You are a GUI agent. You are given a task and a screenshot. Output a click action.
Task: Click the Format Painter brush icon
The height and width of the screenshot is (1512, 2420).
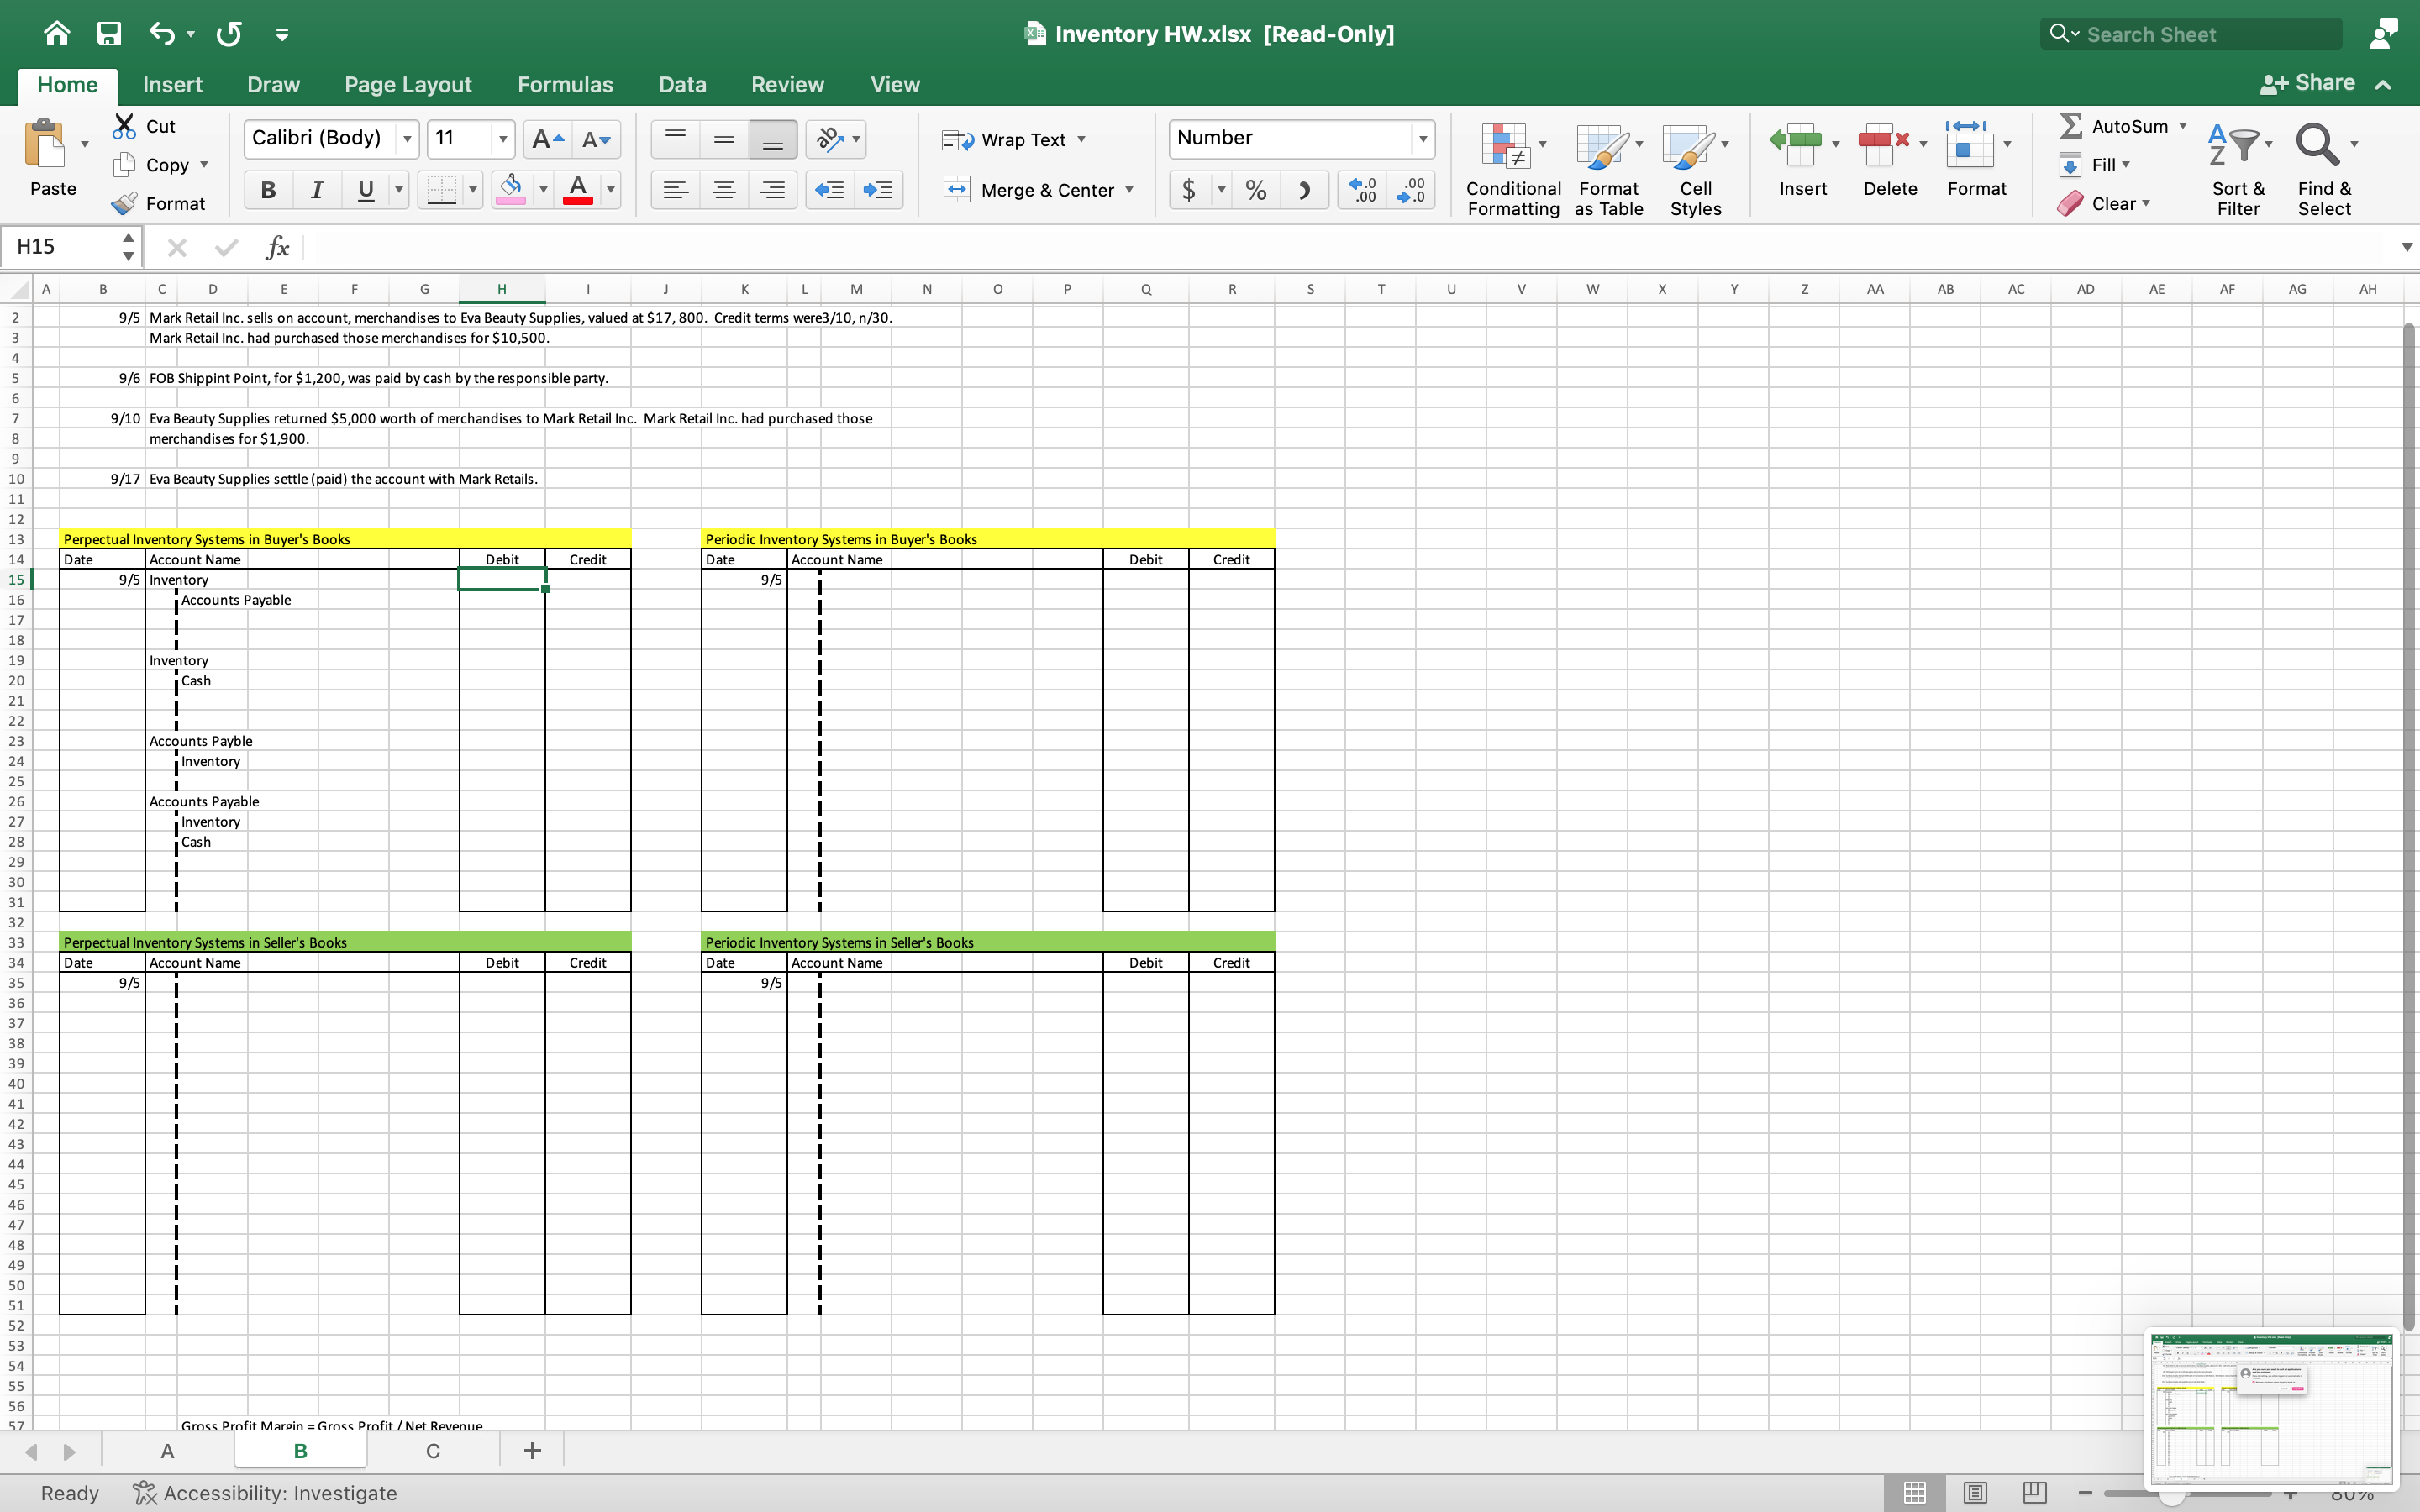pyautogui.click(x=125, y=204)
